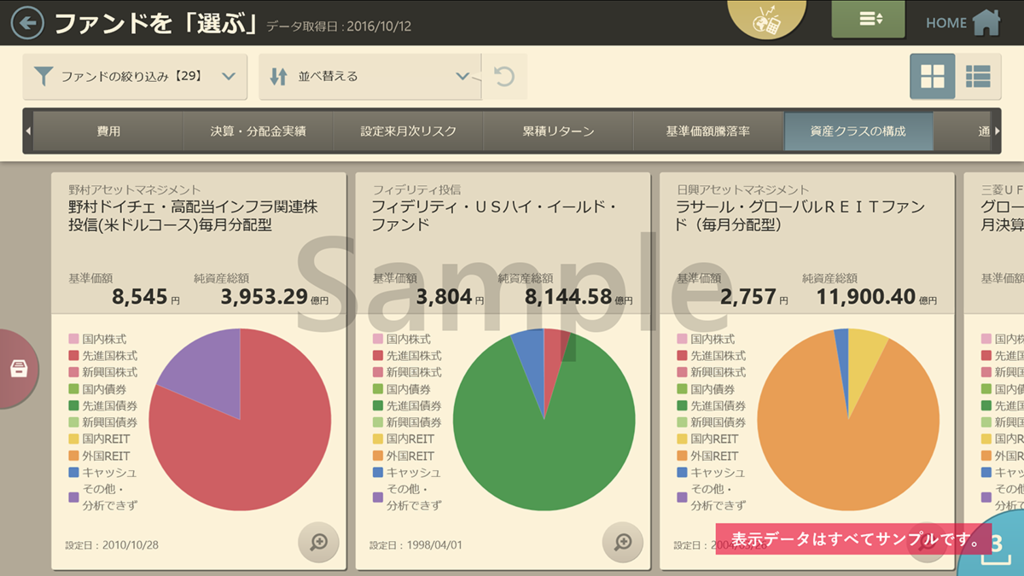
Task: Click キャッシュ blue swatch in フィデリティ legend
Action: pos(378,472)
